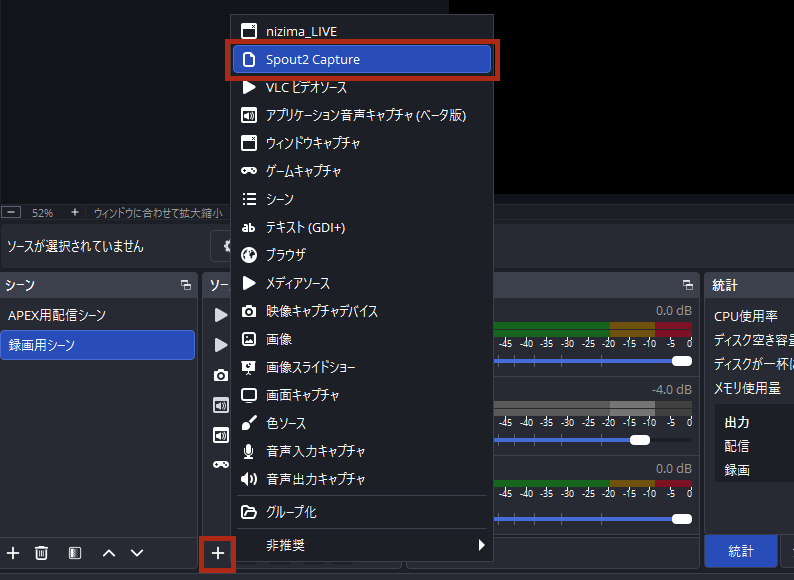This screenshot has height=580, width=794.
Task: Undock the シーン panel
Action: 186,285
